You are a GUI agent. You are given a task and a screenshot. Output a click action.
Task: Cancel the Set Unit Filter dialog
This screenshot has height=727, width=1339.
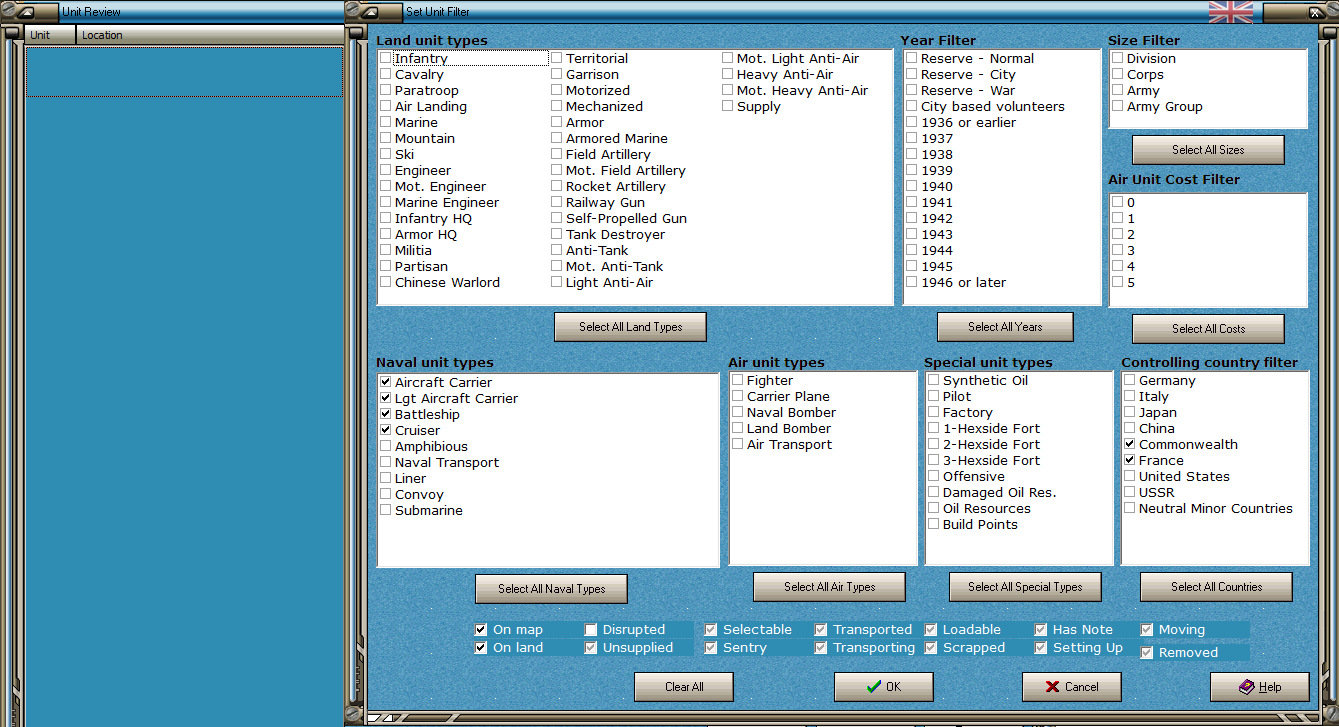click(1071, 687)
